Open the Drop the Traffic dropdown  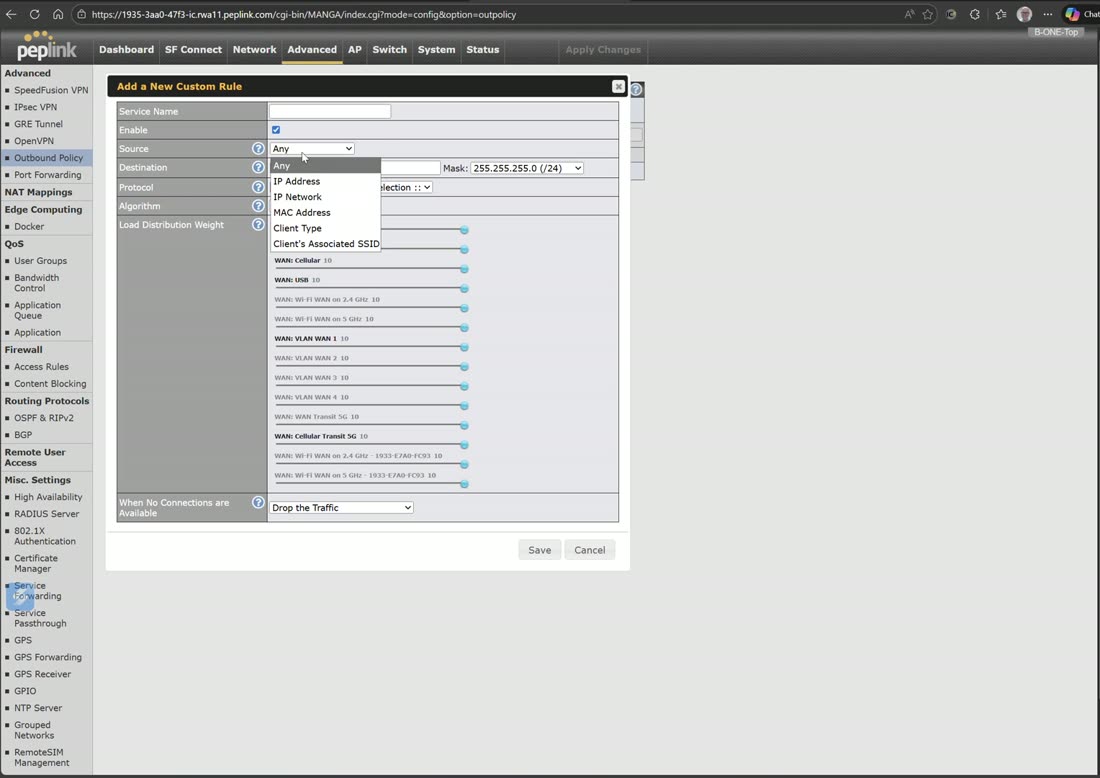click(x=341, y=508)
